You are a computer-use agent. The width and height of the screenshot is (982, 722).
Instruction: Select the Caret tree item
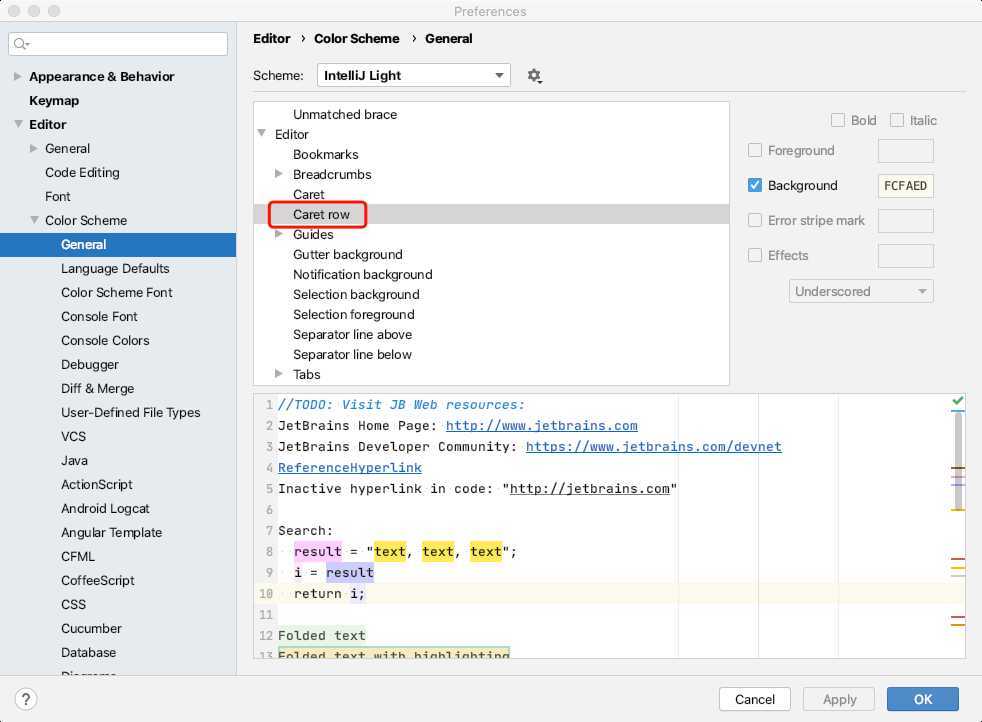[309, 195]
